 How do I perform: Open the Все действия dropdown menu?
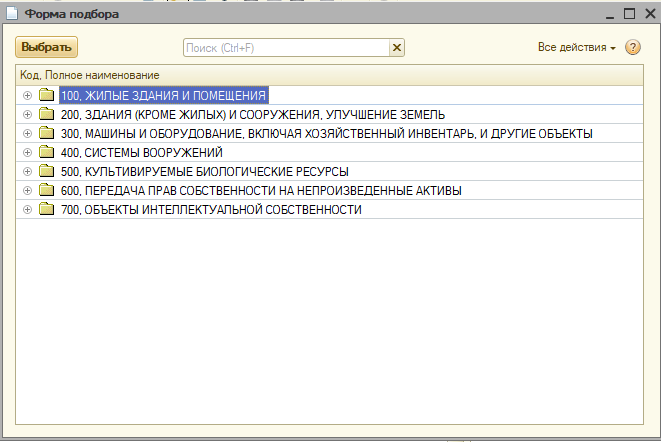click(576, 48)
